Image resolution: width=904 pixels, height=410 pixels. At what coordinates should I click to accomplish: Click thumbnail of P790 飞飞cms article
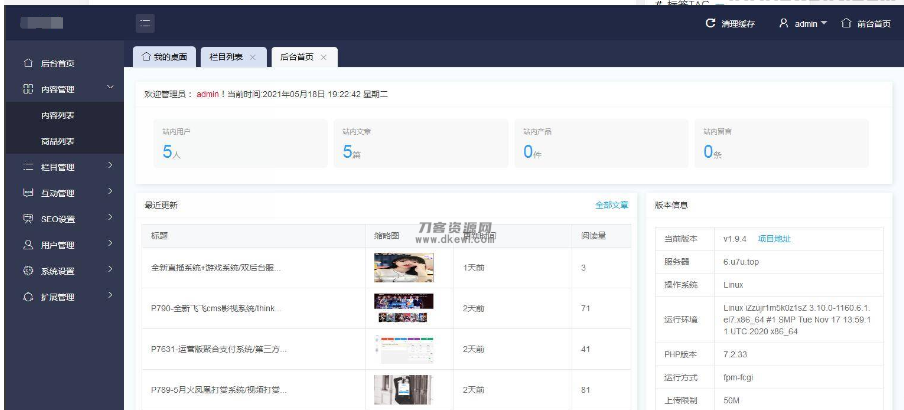click(404, 308)
